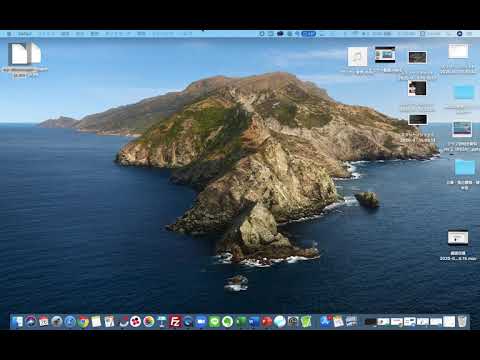Open the Apple menu
This screenshot has height=360, width=480.
click(9, 34)
